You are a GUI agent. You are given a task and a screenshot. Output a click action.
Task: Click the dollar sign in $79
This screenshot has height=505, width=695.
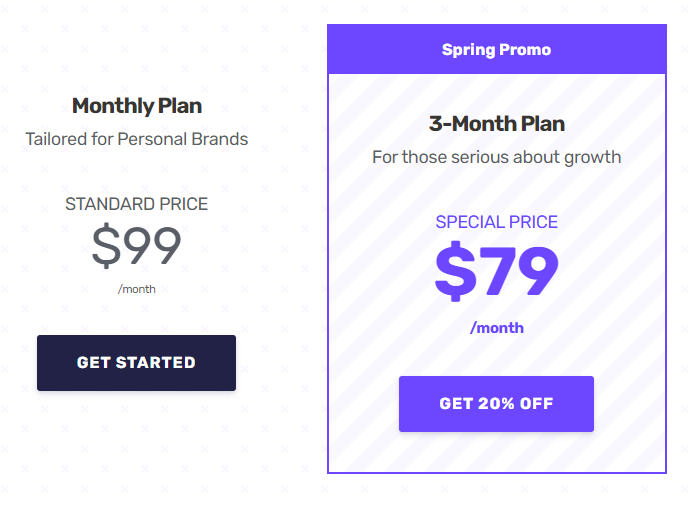pos(456,271)
